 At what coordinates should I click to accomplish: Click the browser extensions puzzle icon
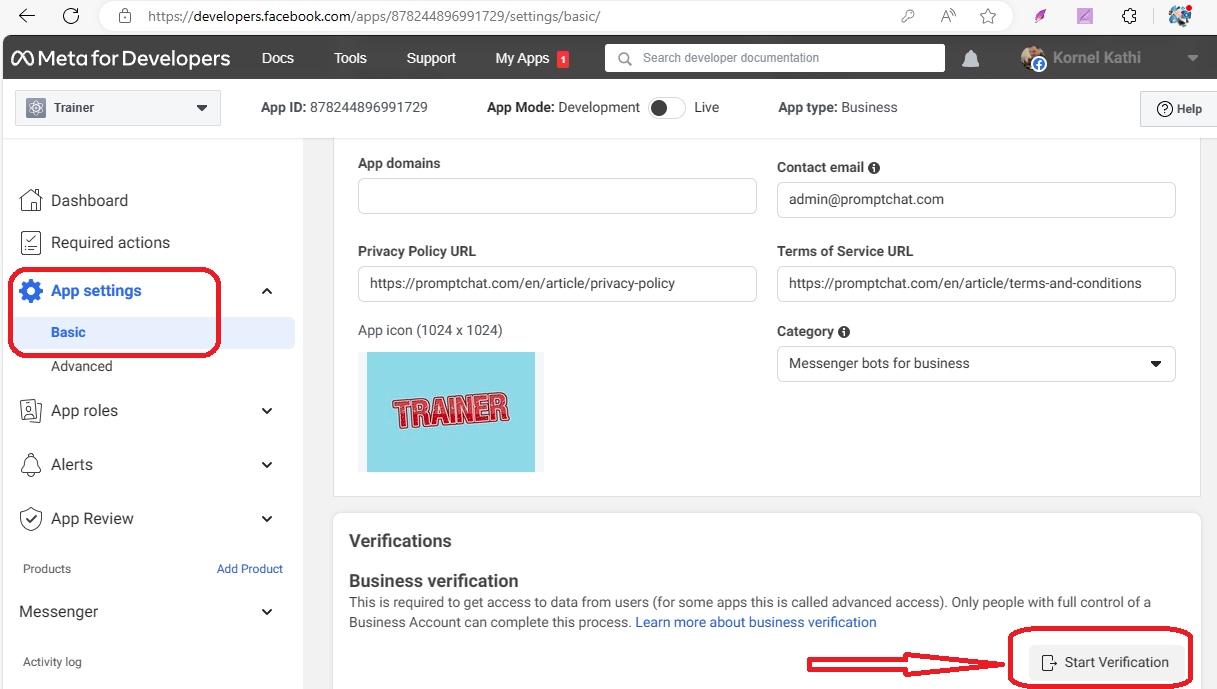point(1129,16)
